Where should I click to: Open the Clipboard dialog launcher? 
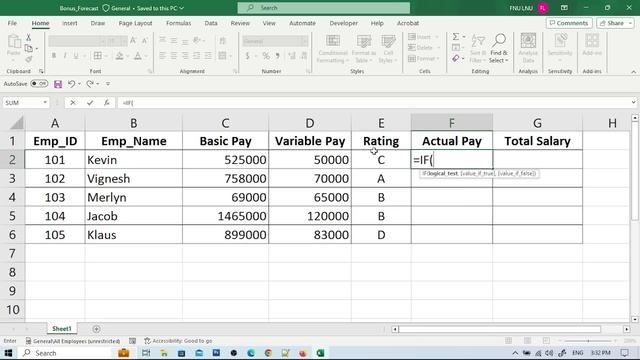[x=41, y=71]
